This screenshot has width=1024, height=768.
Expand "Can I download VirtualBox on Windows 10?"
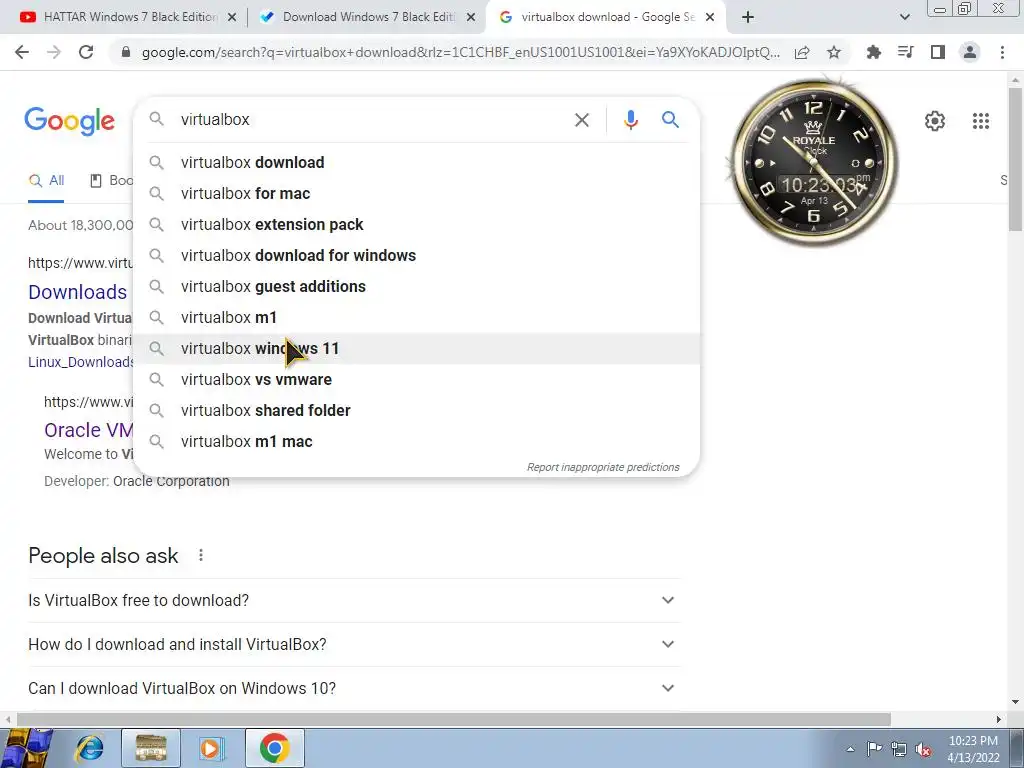(354, 688)
